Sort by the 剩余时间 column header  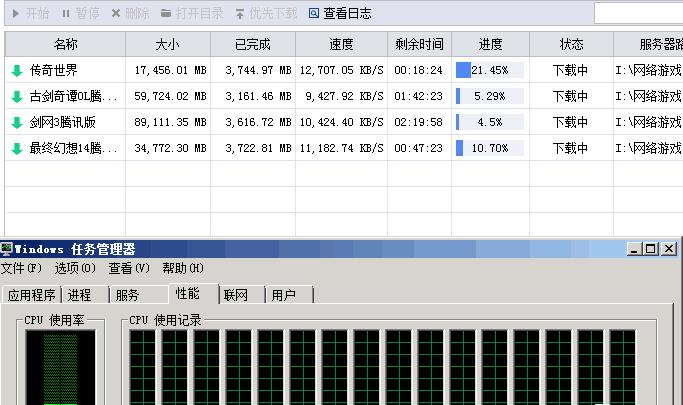[419, 44]
